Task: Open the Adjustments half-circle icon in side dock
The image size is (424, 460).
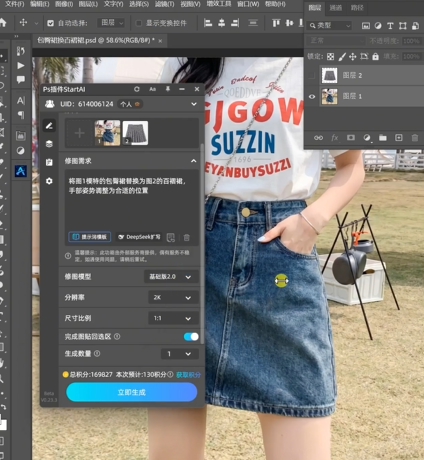Action: [x=21, y=150]
